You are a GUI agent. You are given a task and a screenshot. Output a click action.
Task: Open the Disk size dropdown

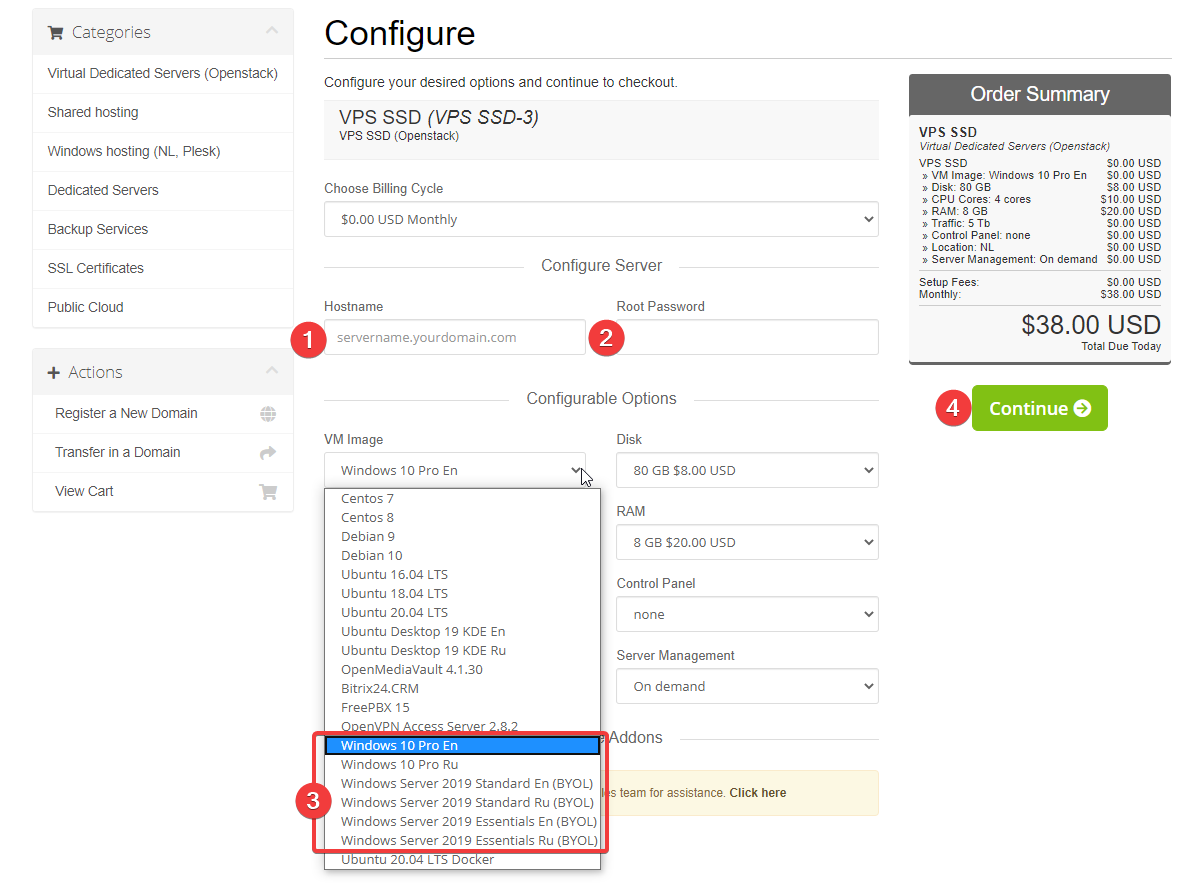tap(746, 470)
